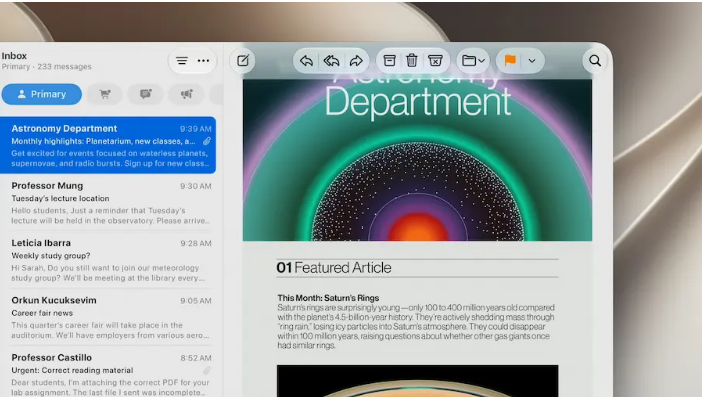This screenshot has width=707, height=397.
Task: Open Professor Mung's lecture location email
Action: pyautogui.click(x=108, y=203)
